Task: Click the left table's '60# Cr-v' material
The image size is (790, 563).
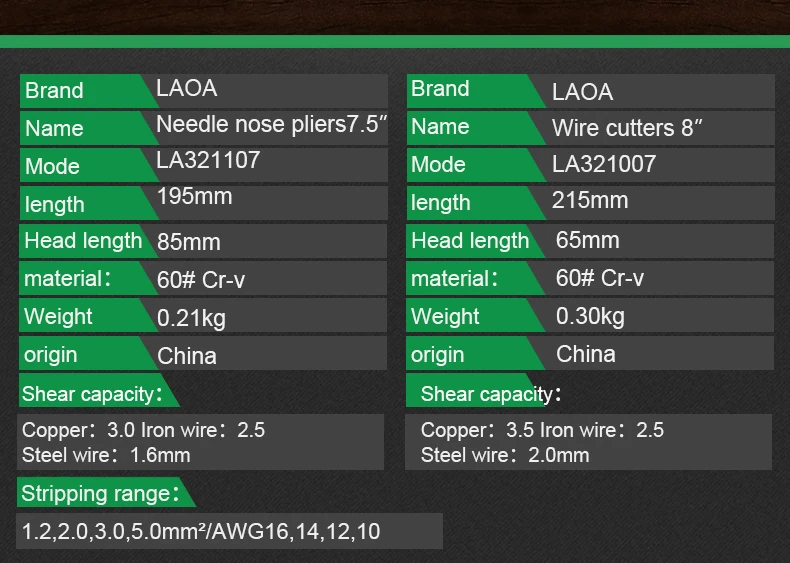Action: [x=201, y=280]
